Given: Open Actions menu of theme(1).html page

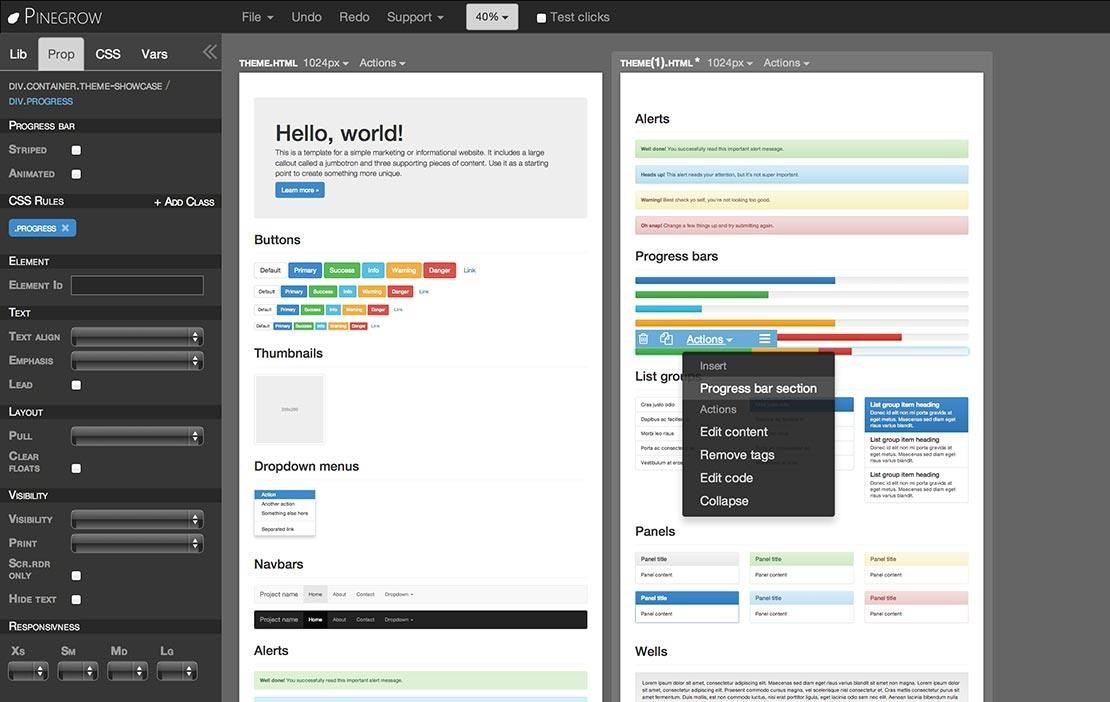Looking at the screenshot, I should pyautogui.click(x=786, y=63).
